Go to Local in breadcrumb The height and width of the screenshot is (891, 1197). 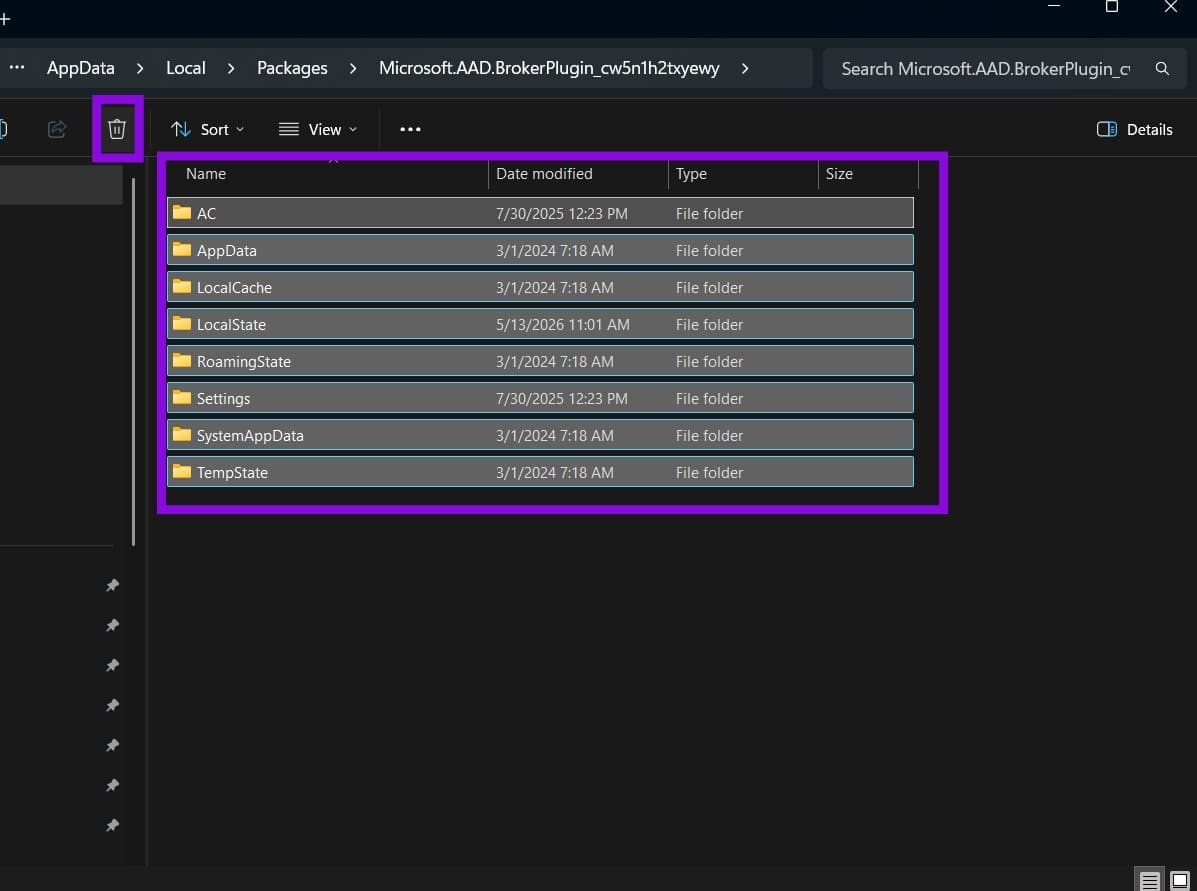pos(186,68)
